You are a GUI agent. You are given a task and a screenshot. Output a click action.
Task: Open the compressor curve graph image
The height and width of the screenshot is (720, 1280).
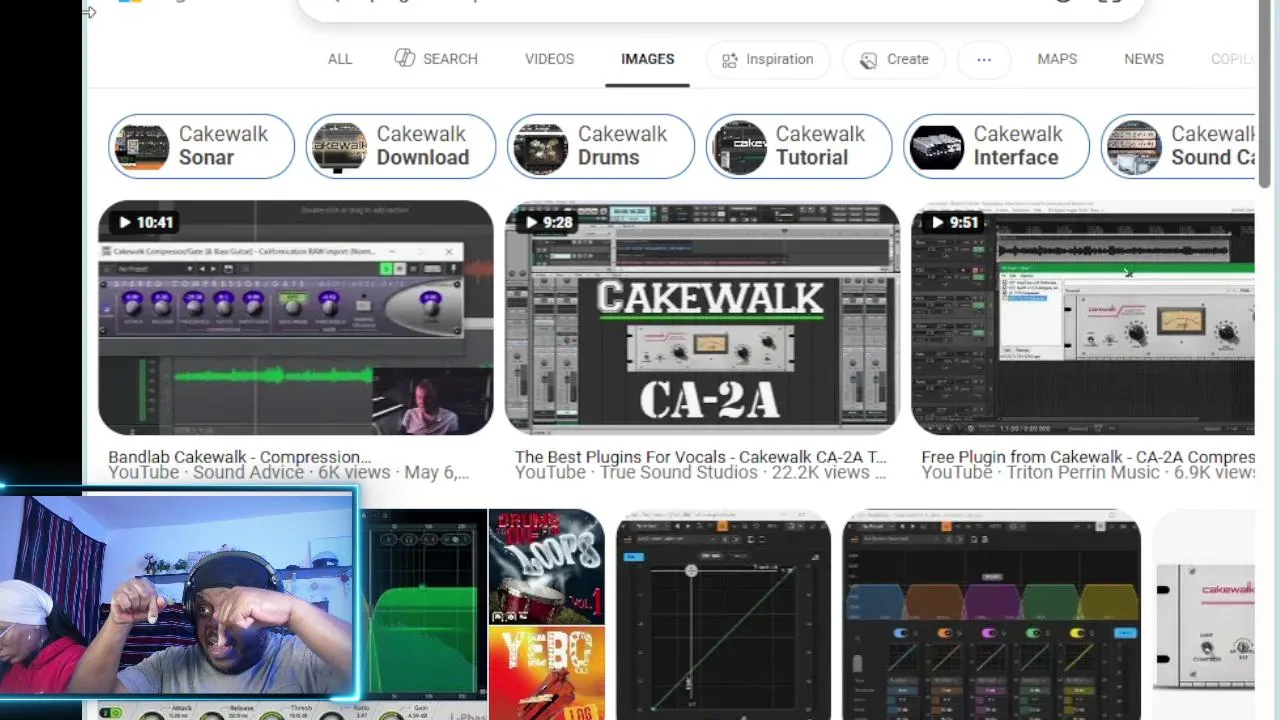tap(723, 615)
